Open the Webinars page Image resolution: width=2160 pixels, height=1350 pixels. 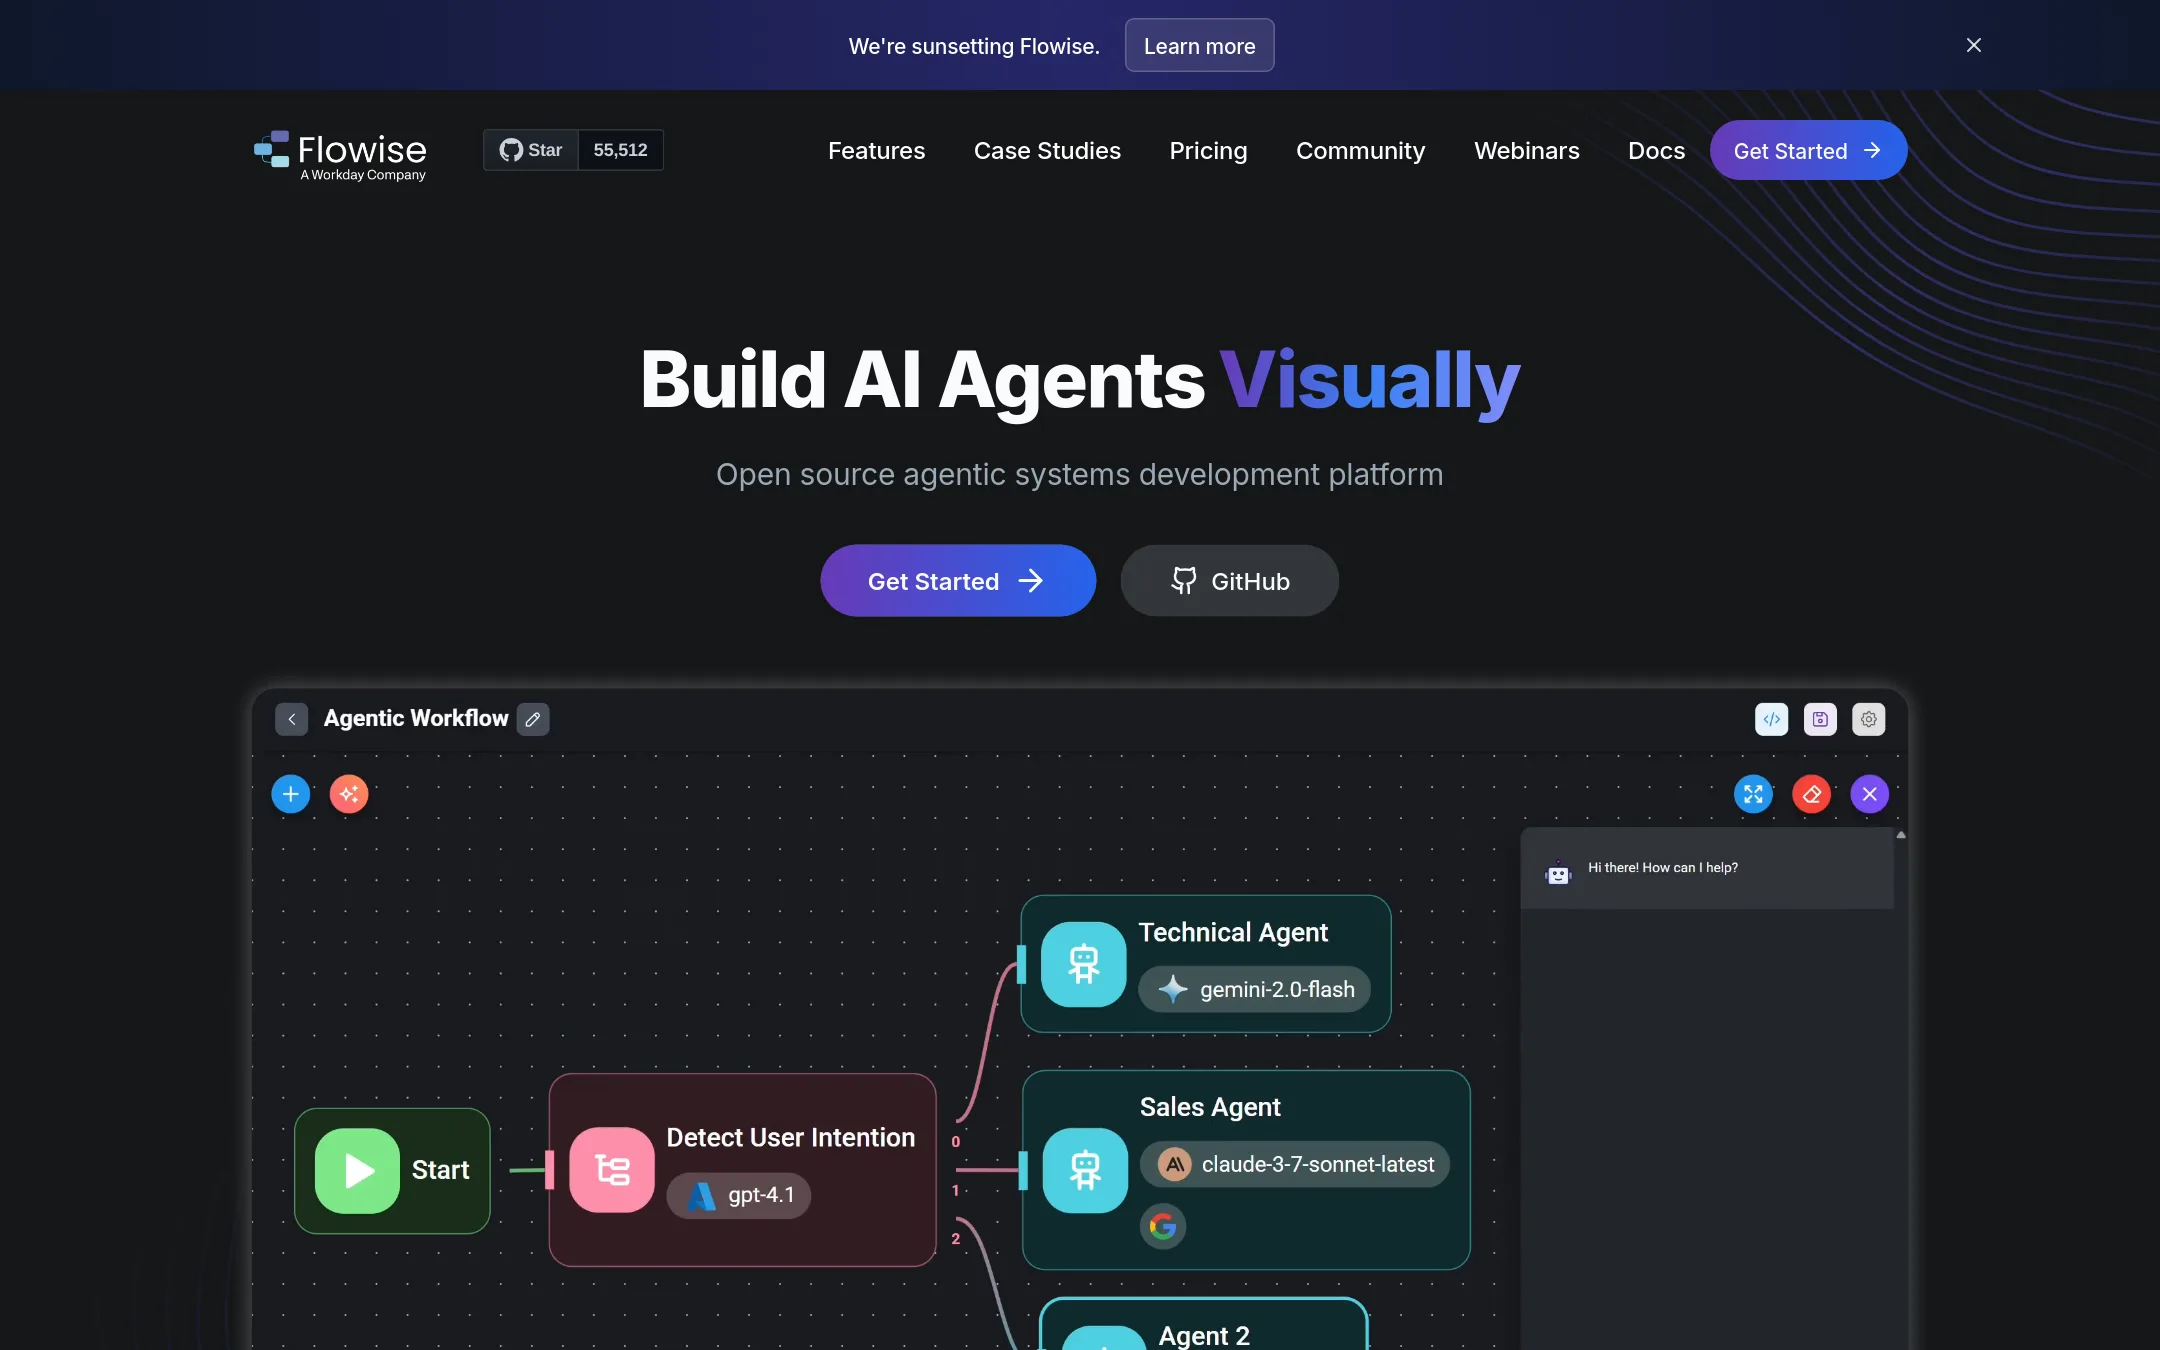click(1526, 151)
